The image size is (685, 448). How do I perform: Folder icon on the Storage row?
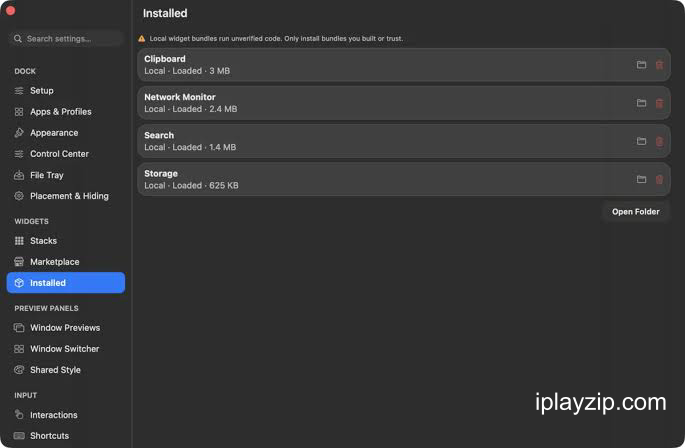[x=641, y=179]
